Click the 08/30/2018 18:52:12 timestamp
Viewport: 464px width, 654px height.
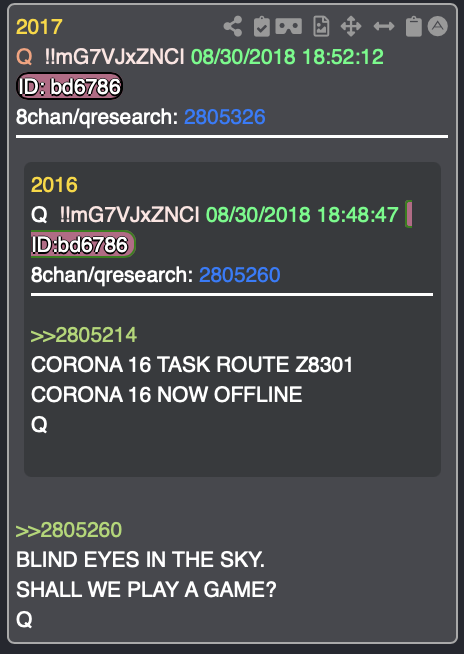click(287, 57)
